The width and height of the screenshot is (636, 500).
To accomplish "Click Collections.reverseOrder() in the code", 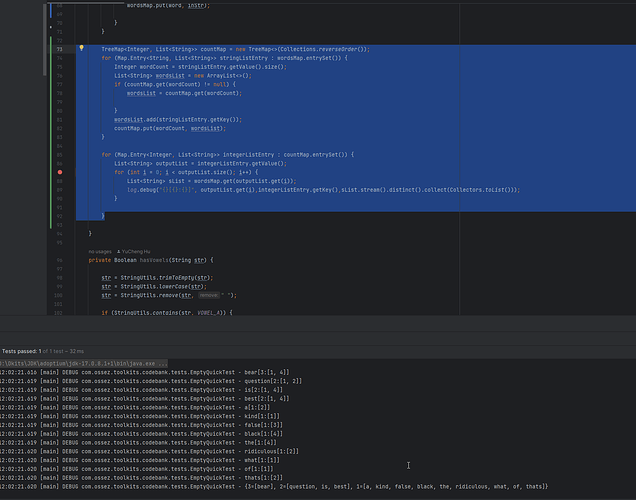I will coord(322,49).
